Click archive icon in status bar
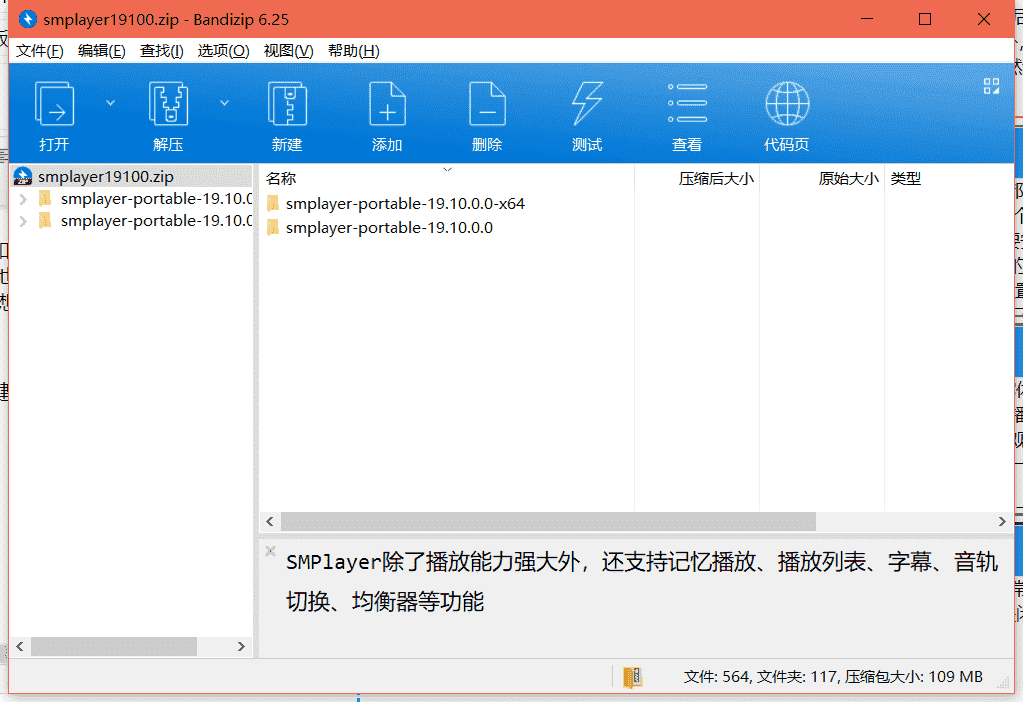 pos(632,677)
